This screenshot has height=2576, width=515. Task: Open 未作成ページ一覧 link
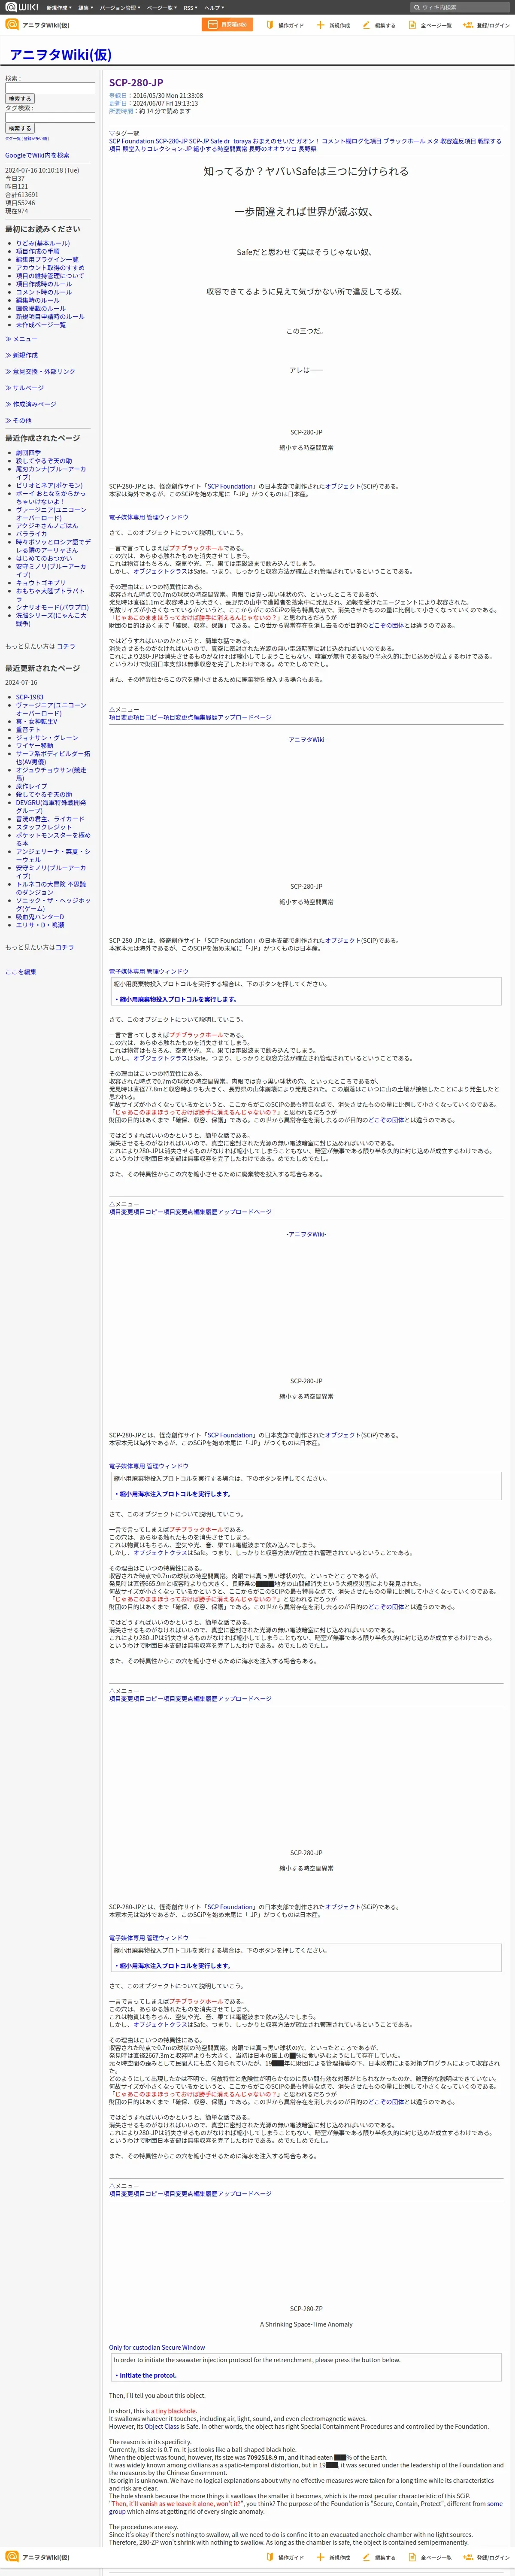[41, 324]
